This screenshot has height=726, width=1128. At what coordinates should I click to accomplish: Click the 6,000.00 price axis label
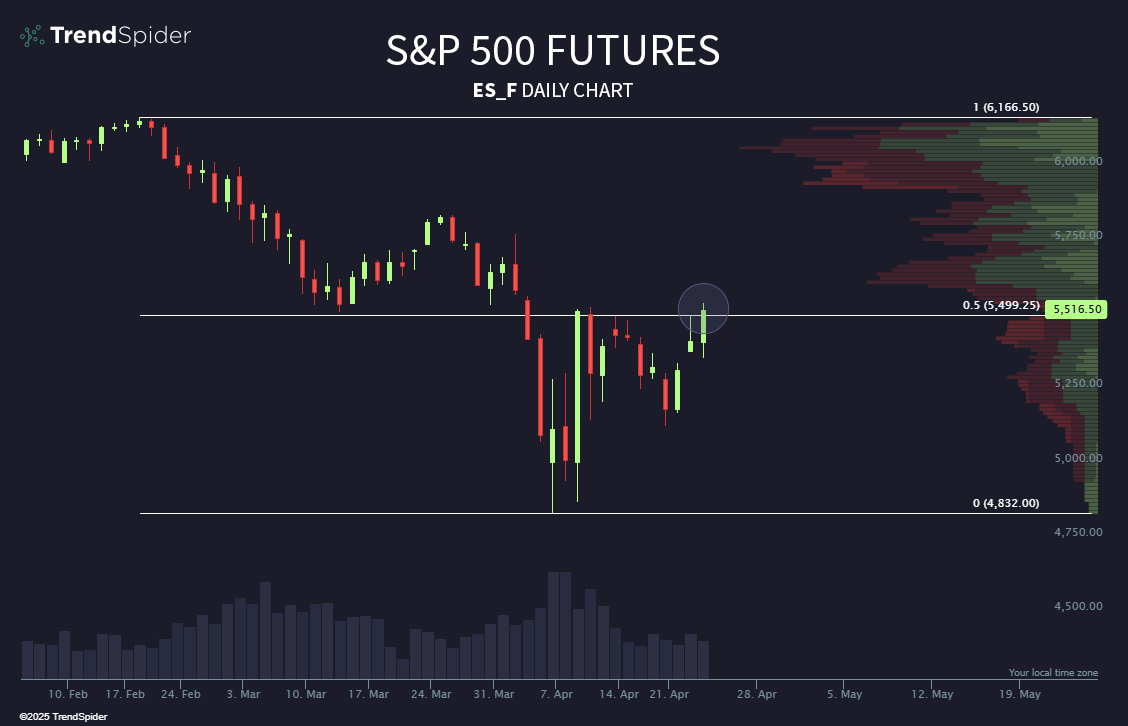[x=1079, y=161]
